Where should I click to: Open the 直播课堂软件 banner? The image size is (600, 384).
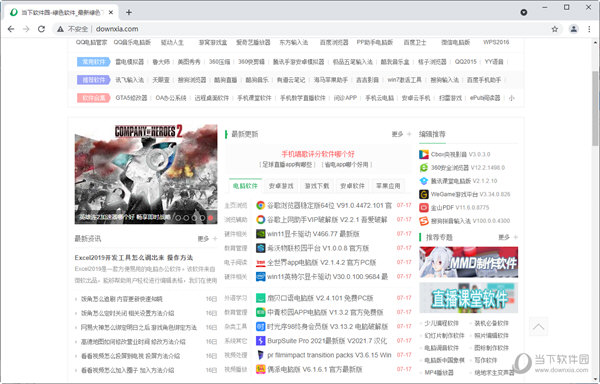tap(468, 298)
